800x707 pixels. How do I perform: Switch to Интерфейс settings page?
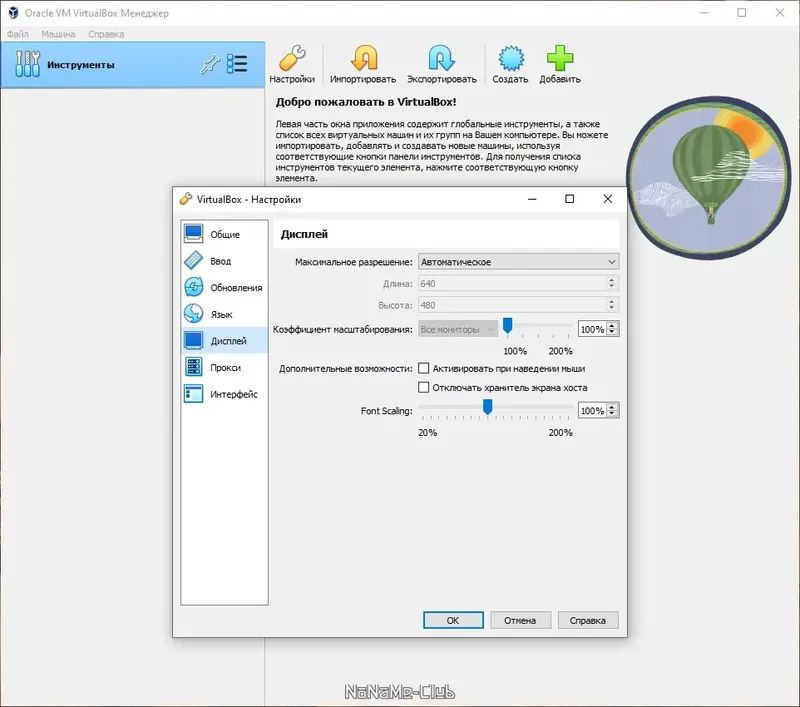[x=224, y=394]
